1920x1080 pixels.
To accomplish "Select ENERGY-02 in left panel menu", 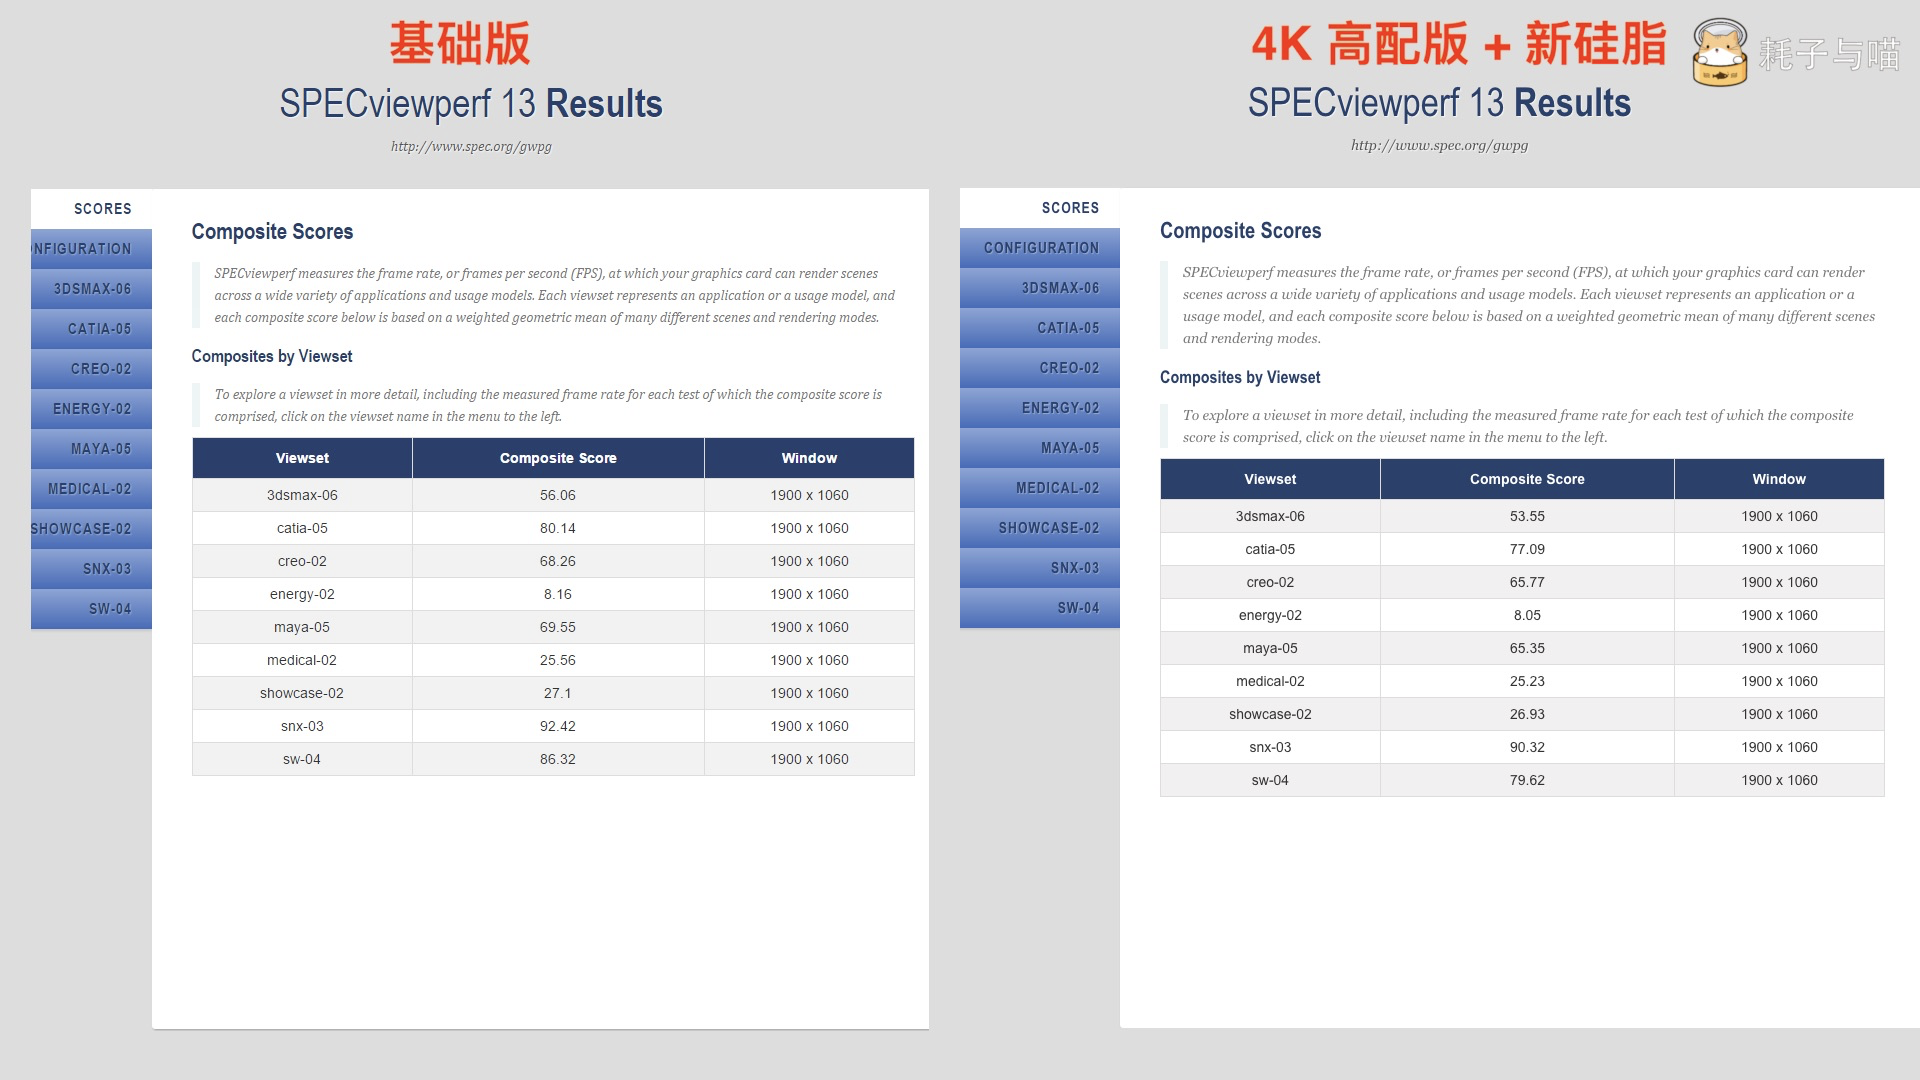I will click(x=91, y=409).
